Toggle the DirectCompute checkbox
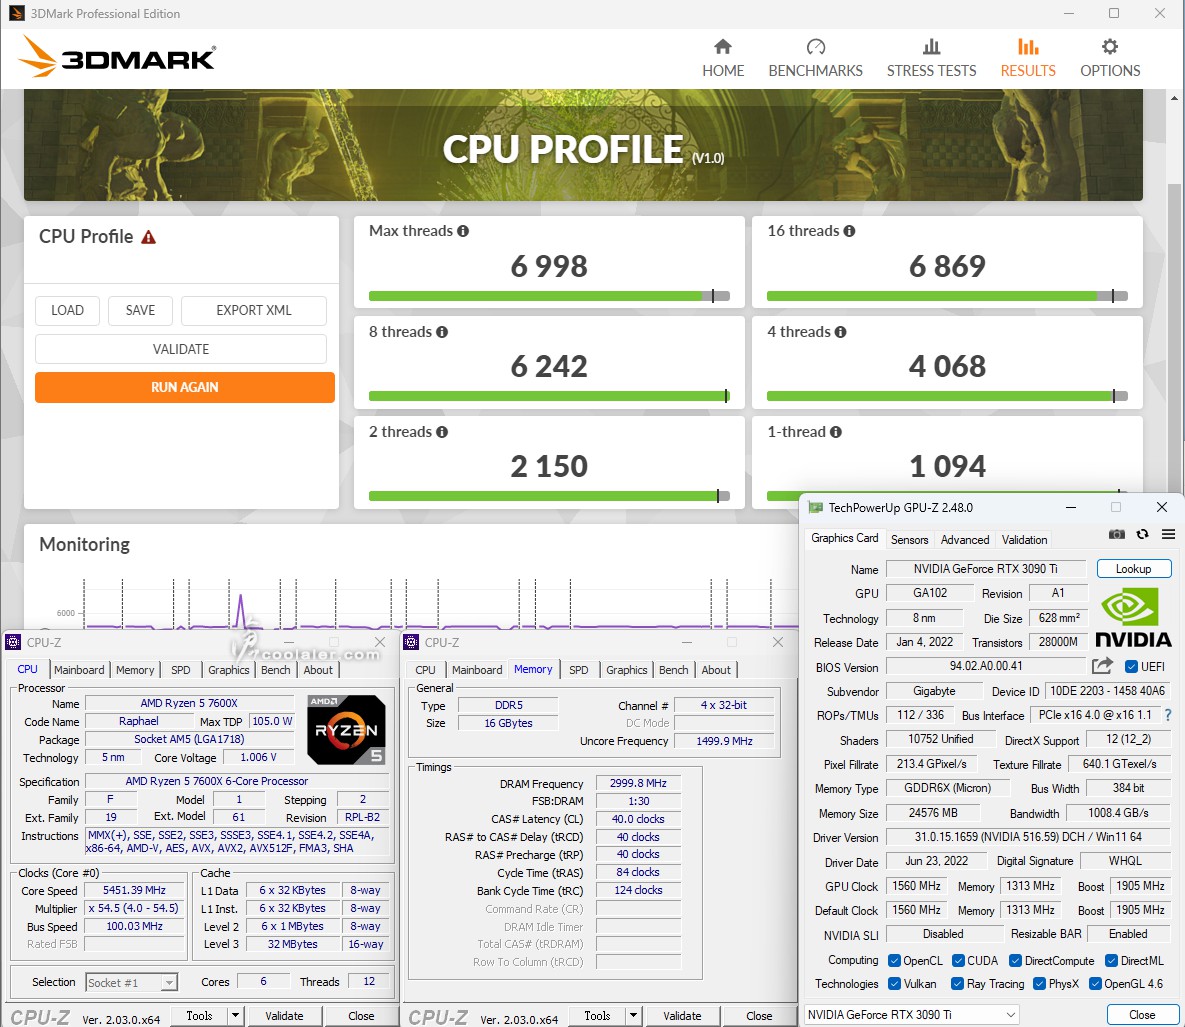 coord(1016,960)
